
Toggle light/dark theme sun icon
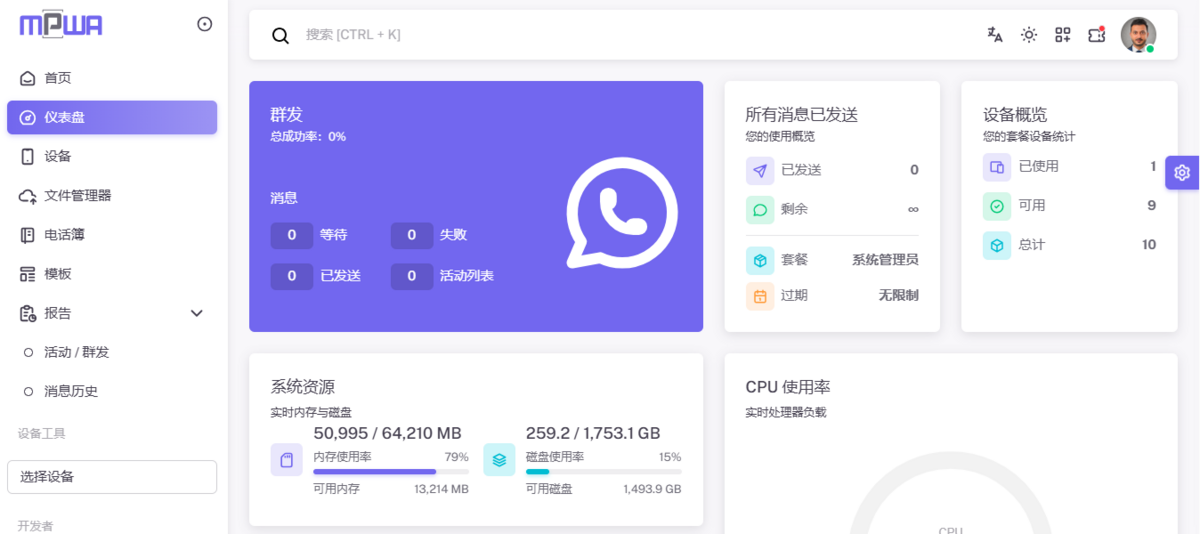point(1029,35)
